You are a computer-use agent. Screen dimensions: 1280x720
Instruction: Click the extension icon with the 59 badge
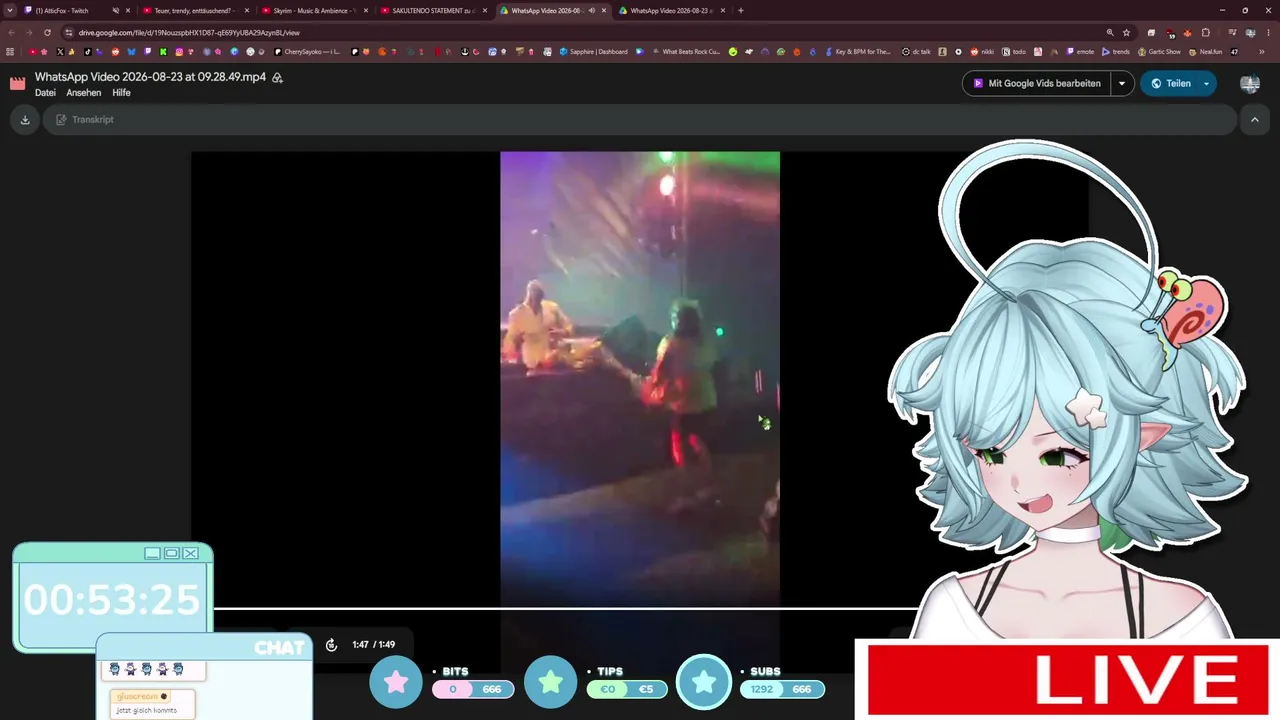[x=1170, y=32]
